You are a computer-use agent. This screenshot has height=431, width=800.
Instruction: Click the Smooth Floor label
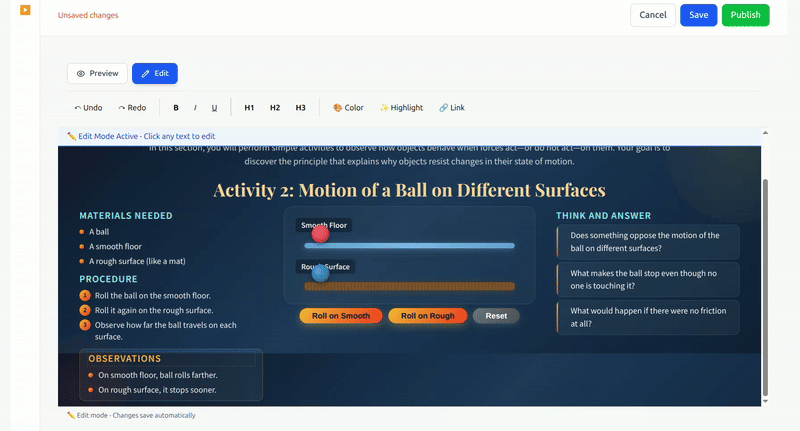coord(324,225)
